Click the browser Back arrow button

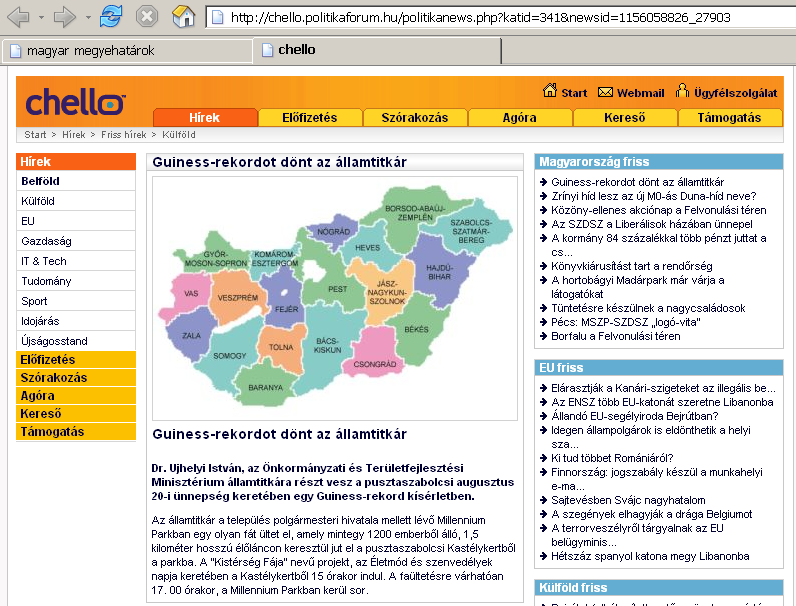click(19, 17)
